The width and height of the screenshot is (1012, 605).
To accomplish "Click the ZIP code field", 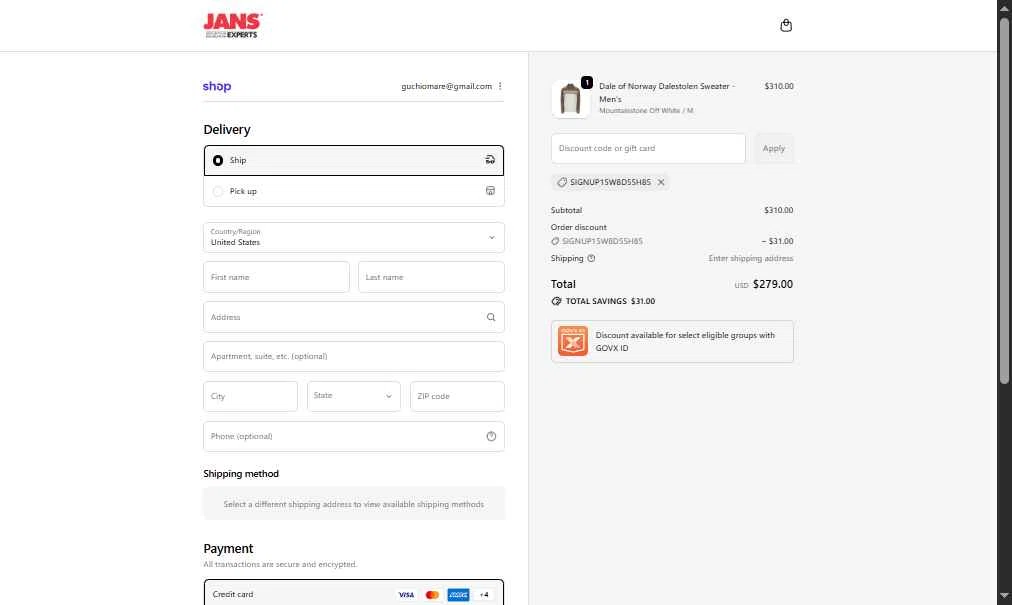I will pos(457,396).
